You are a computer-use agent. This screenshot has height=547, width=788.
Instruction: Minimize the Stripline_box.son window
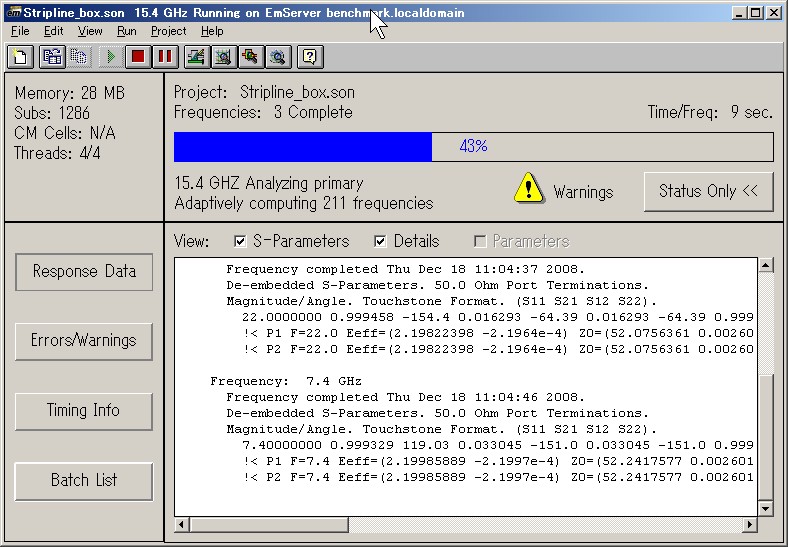coord(739,13)
